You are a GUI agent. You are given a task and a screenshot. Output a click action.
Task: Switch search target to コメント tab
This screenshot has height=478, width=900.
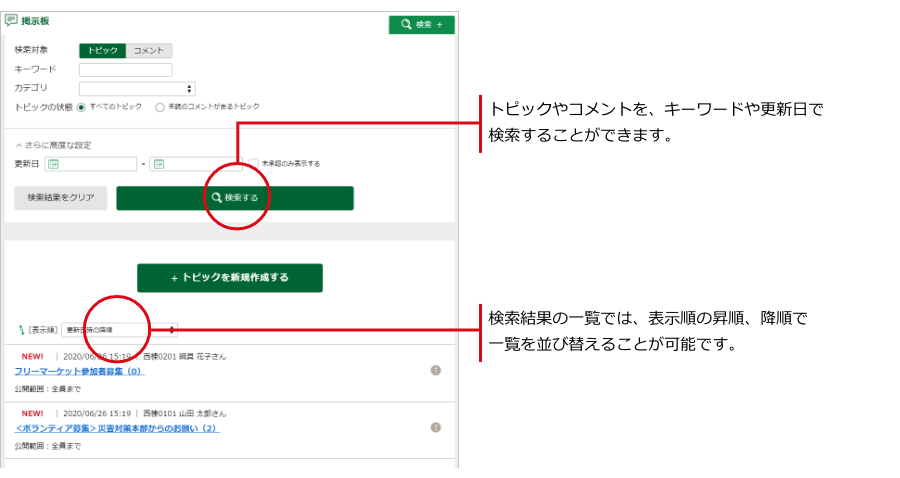point(149,50)
